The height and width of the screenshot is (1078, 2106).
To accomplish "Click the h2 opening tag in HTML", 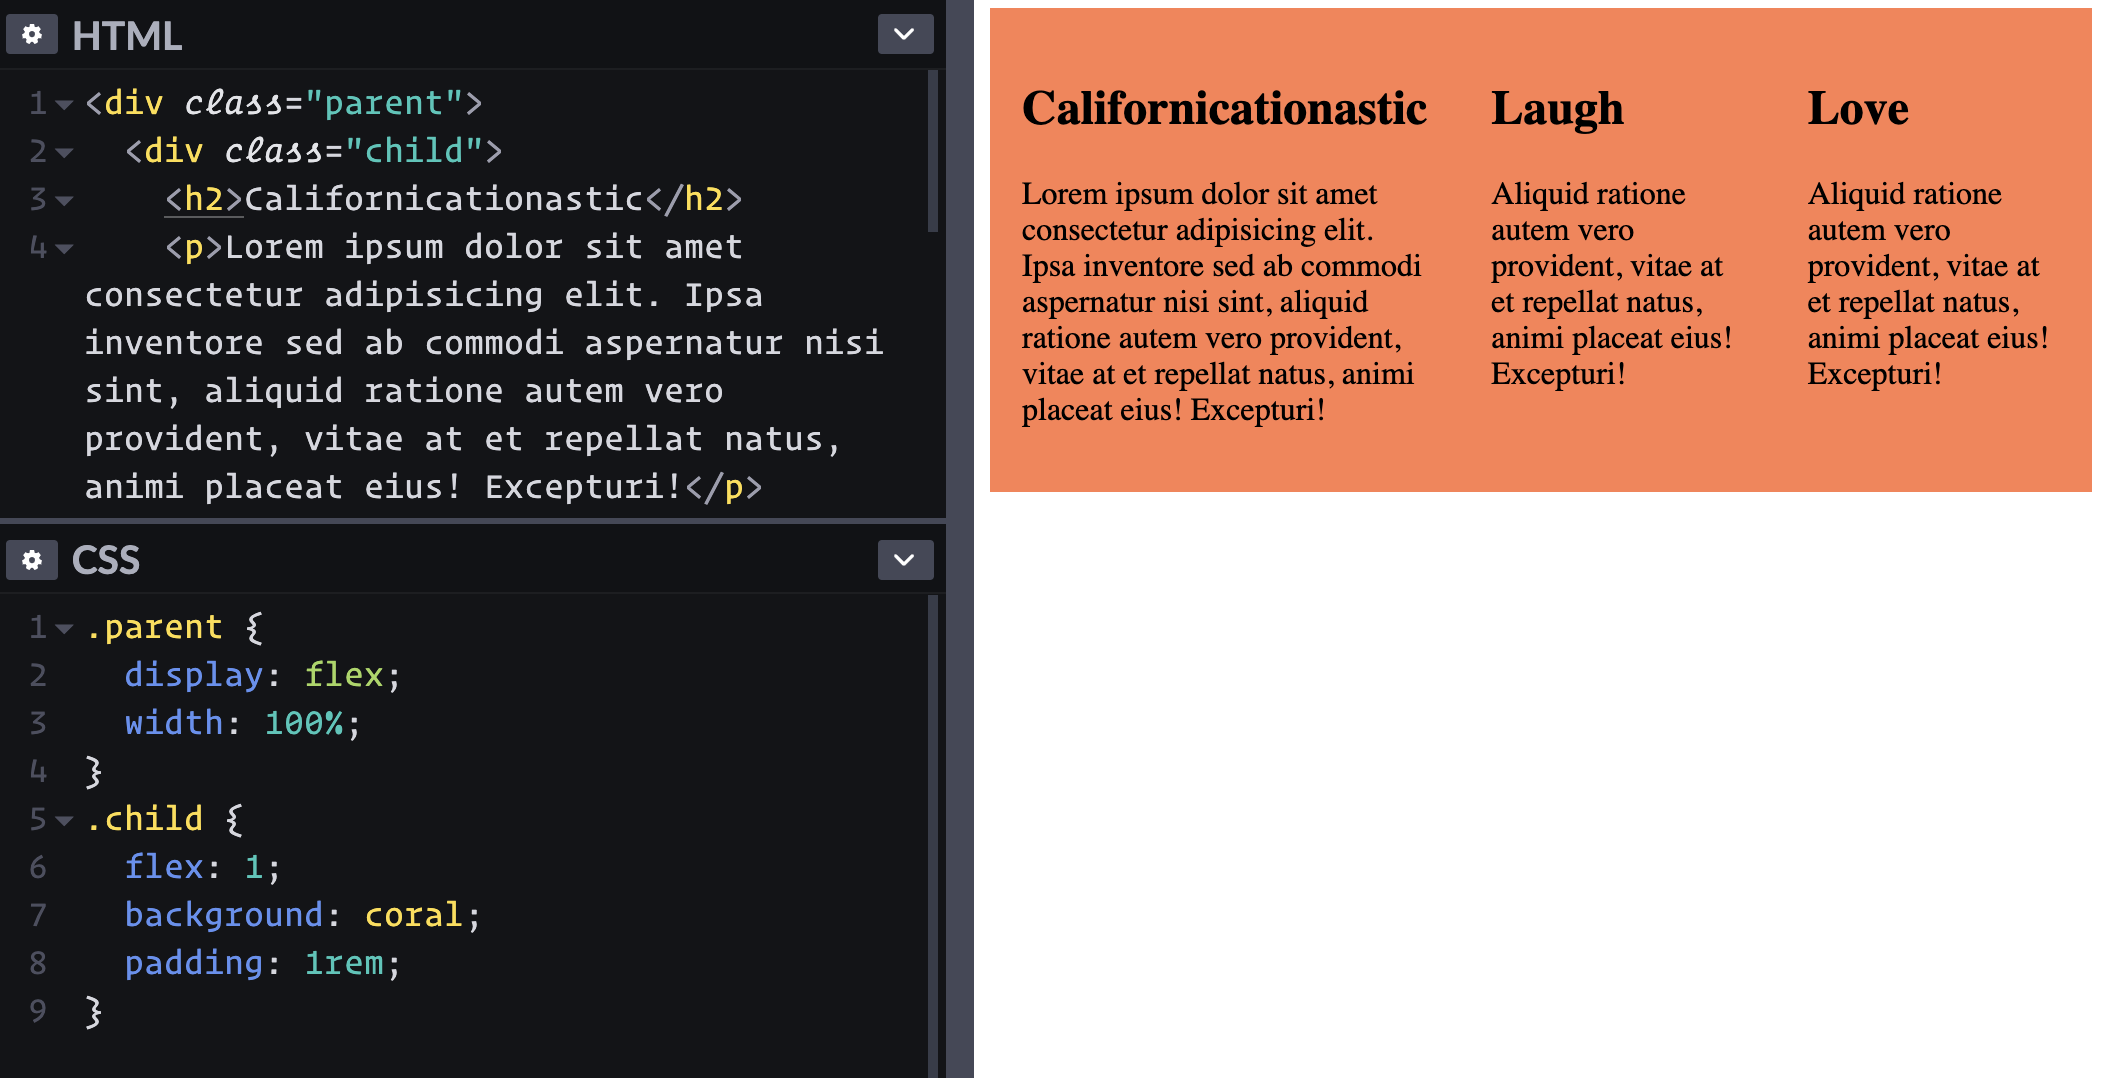I will (204, 199).
